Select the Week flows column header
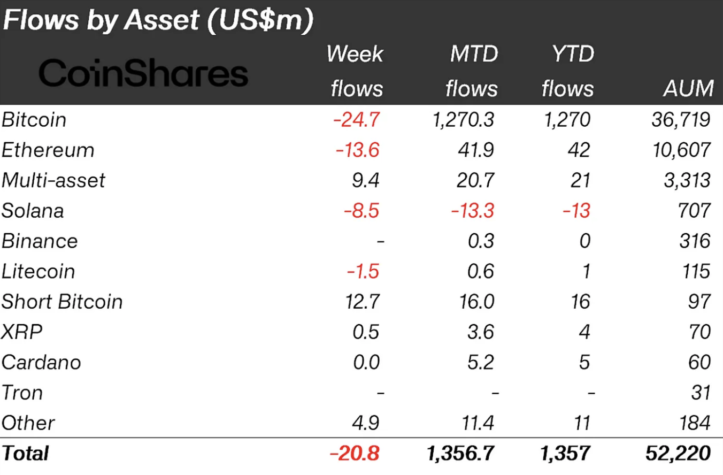 [x=356, y=71]
